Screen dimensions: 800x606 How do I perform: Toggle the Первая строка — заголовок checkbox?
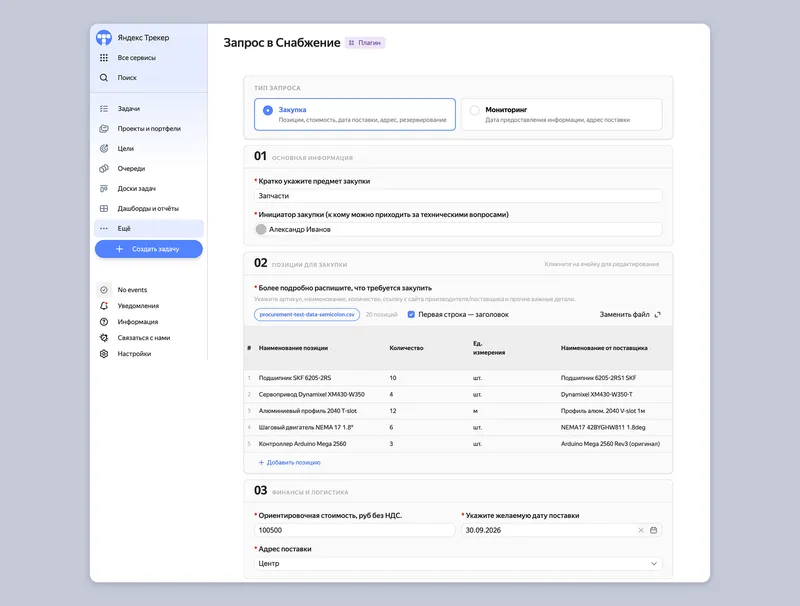coord(411,314)
